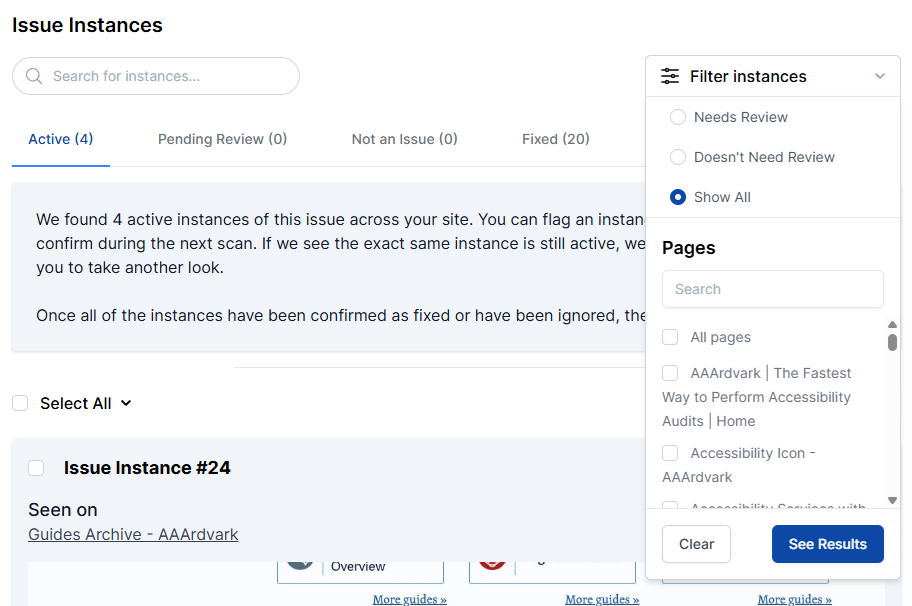This screenshot has width=912, height=606.
Task: Click the filter sliders icon
Action: tap(670, 76)
